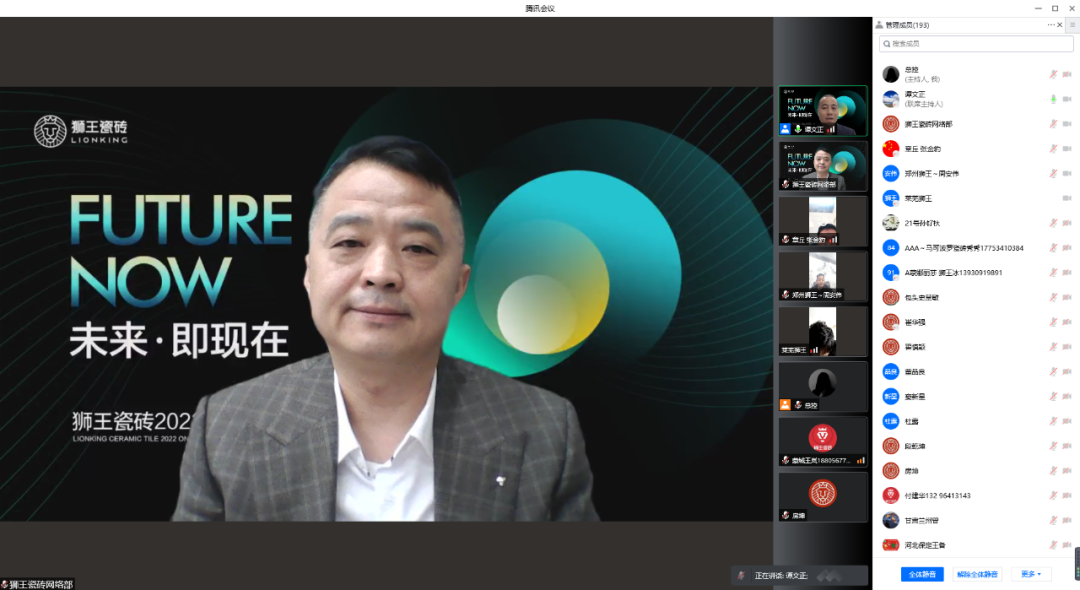Viewport: 1080px width, 590px height.
Task: Click in the 搜索成员 search field
Action: (975, 44)
